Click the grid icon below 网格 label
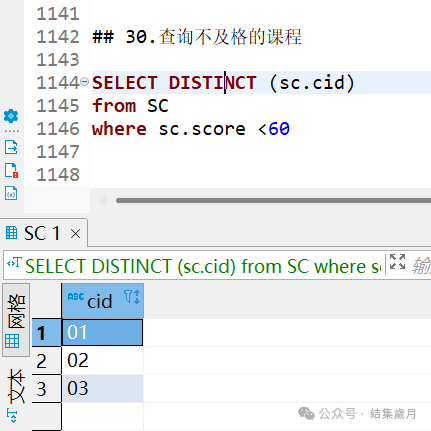 12,341
